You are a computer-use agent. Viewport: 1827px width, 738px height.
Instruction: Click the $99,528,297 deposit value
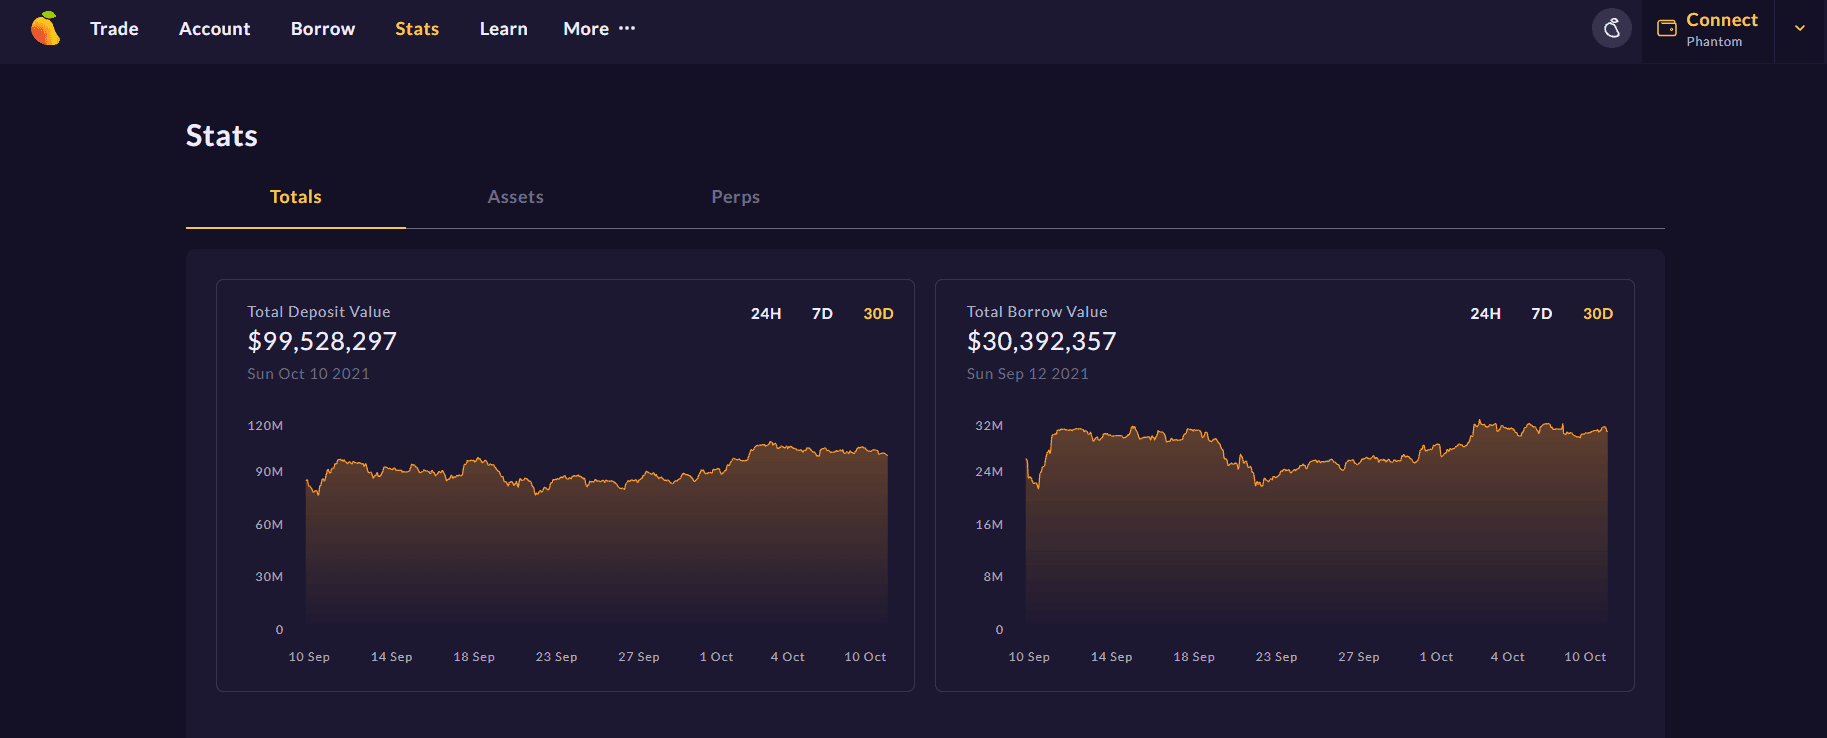[322, 342]
